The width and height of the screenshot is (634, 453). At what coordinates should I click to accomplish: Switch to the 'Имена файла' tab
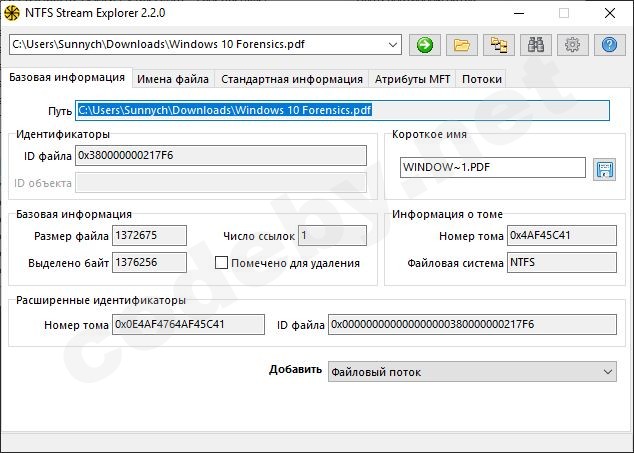click(173, 79)
